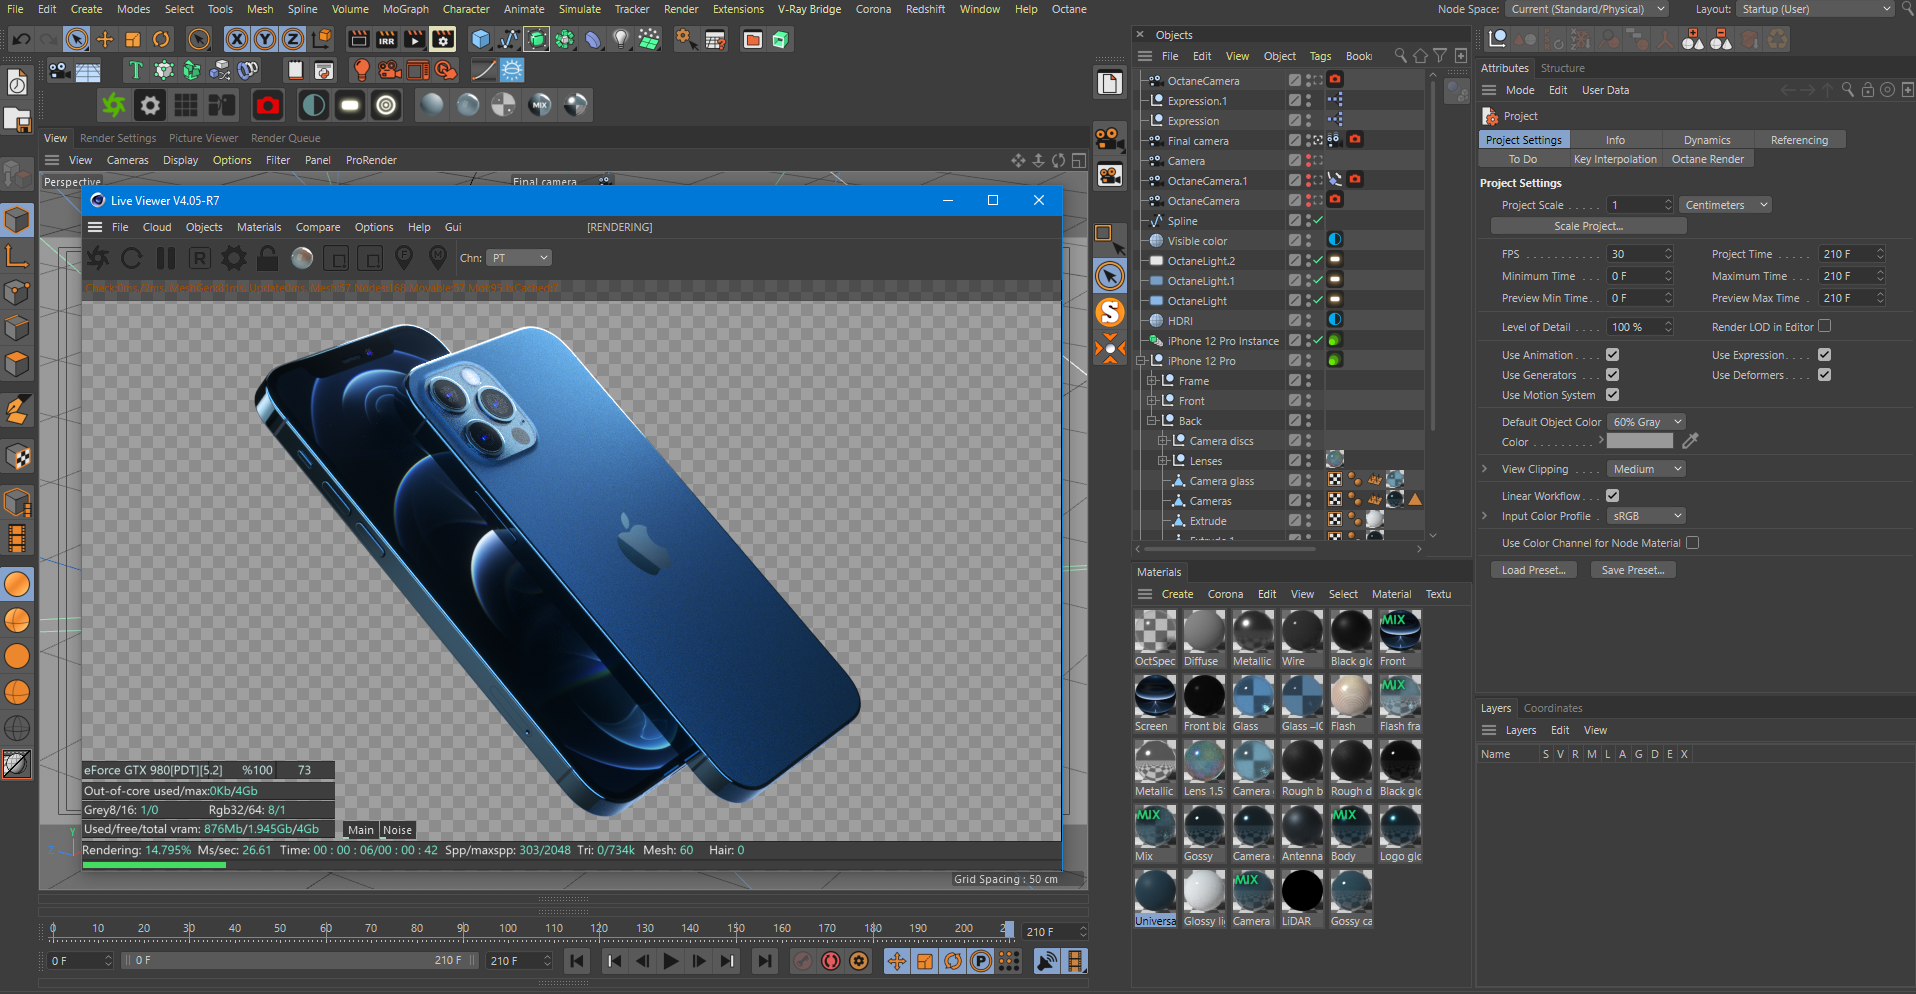1916x994 pixels.
Task: Toggle the X axis lock icon
Action: coord(237,40)
